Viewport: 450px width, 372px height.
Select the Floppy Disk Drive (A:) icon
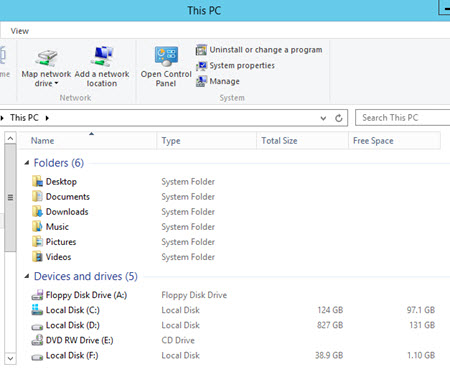(x=37, y=295)
